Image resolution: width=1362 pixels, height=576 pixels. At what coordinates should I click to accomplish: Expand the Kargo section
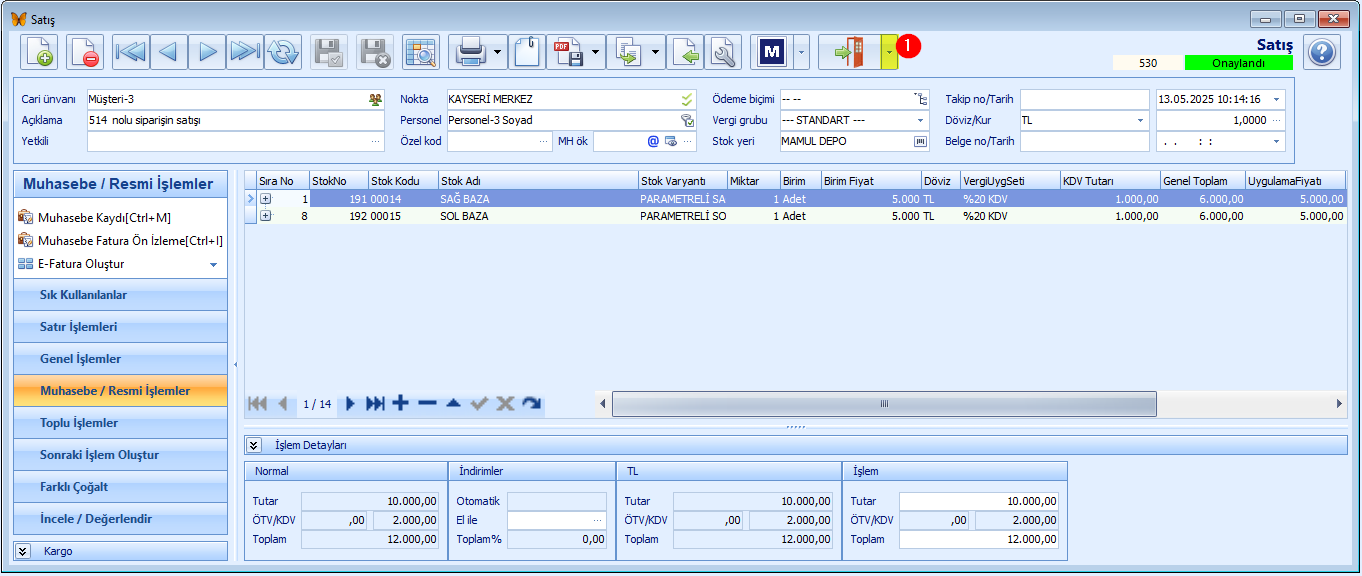point(23,551)
